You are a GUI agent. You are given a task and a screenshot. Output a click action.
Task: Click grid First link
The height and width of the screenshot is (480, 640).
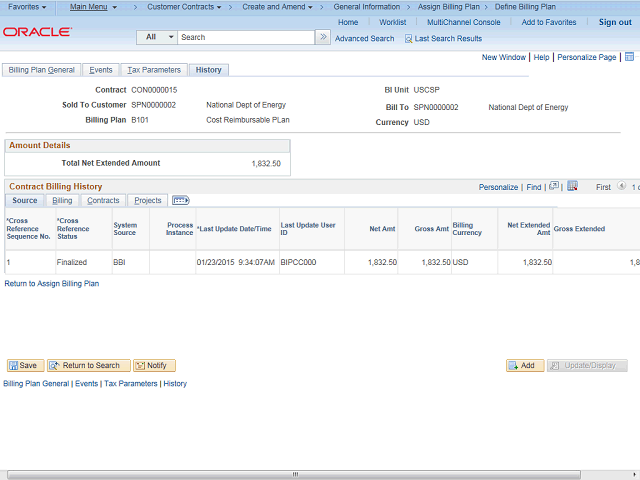tap(603, 187)
